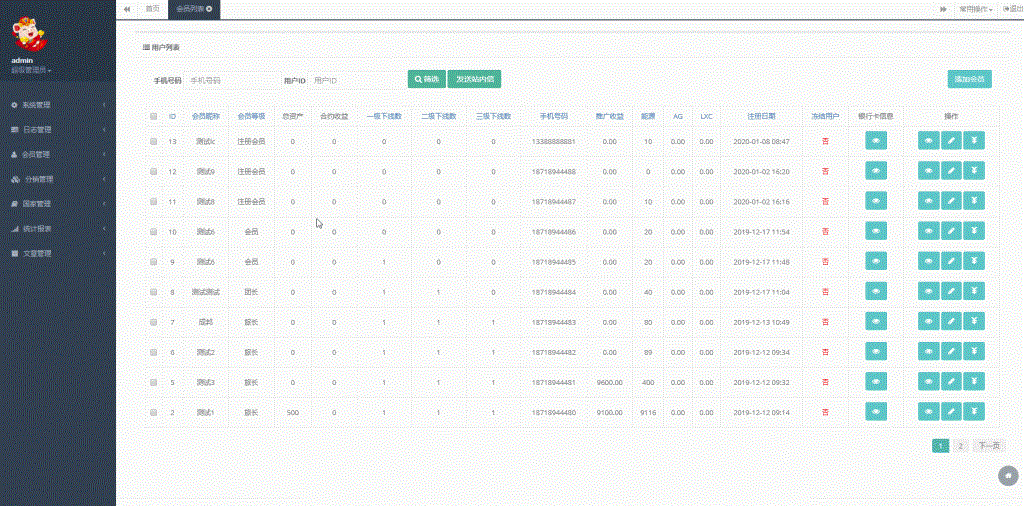Close the 会员列表 tab via its x icon

point(209,8)
